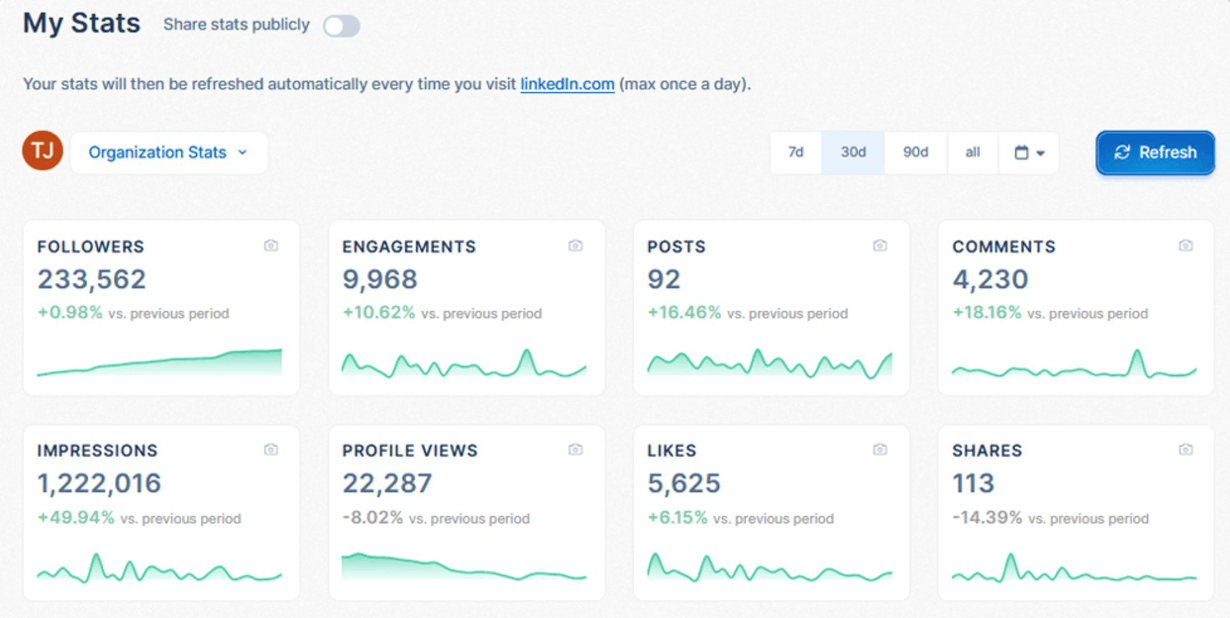Image resolution: width=1230 pixels, height=618 pixels.
Task: Click the camera icon on Engagements card
Action: pos(576,246)
